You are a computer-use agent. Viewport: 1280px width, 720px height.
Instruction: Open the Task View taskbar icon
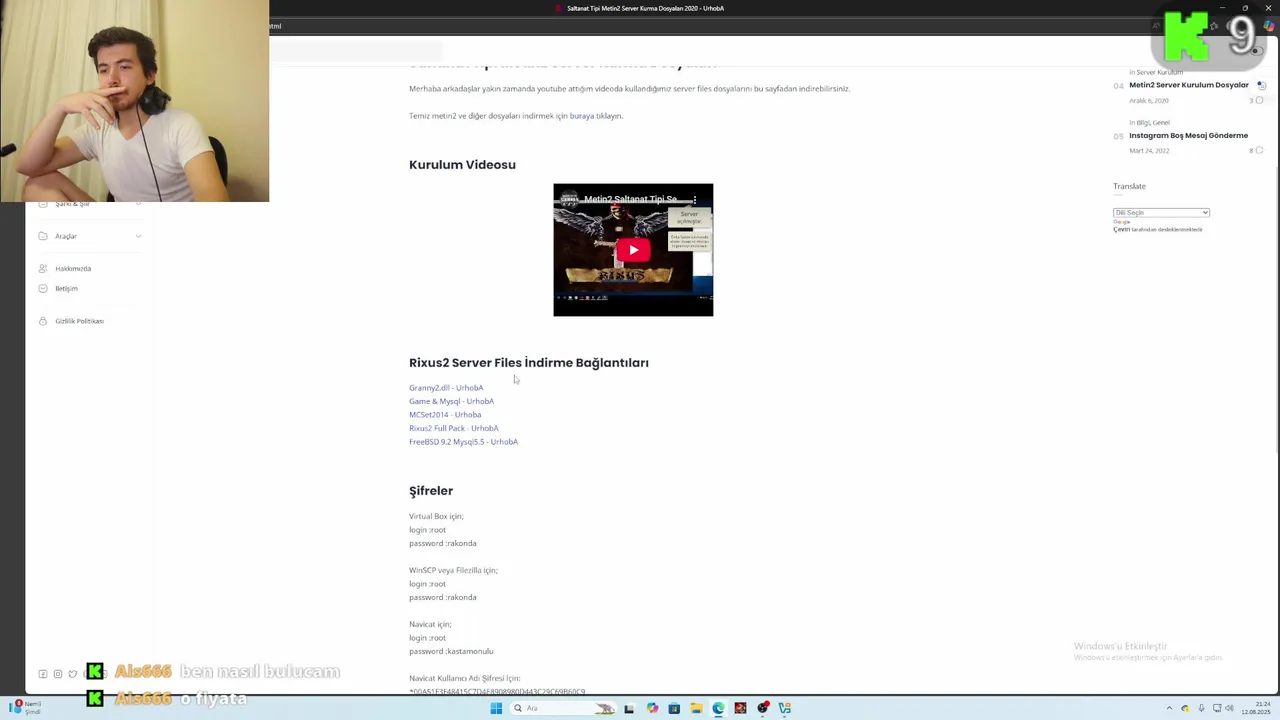629,708
